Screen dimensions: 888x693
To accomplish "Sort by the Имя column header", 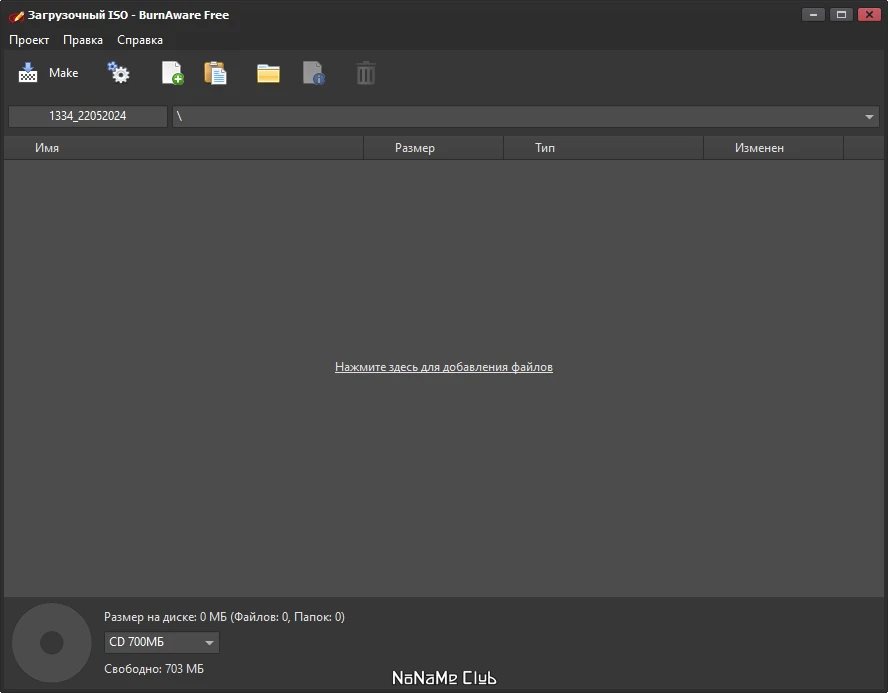I will click(x=183, y=148).
